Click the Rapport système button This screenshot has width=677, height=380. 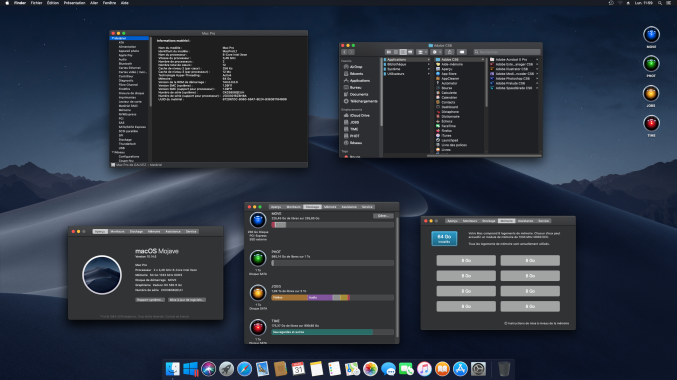point(150,300)
